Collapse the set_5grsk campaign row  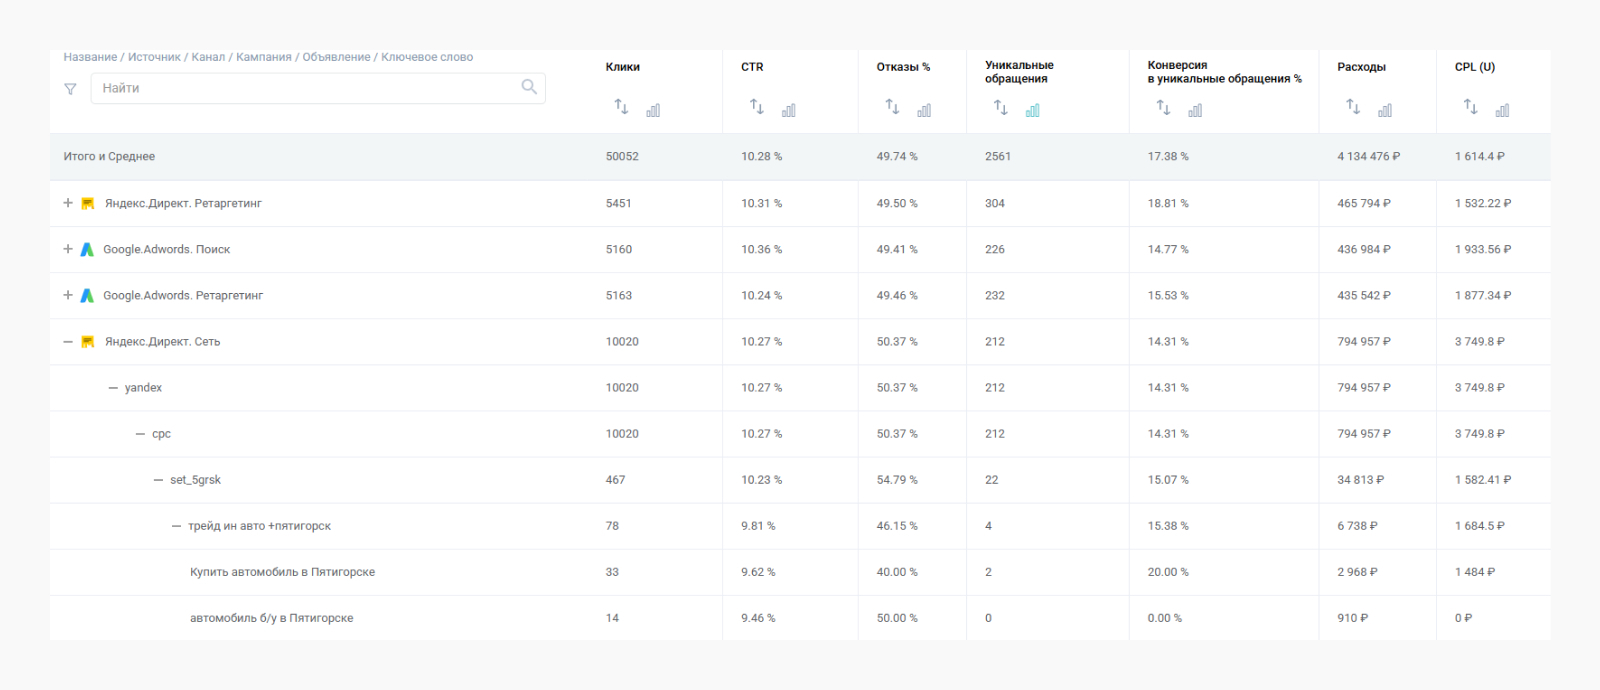click(158, 480)
